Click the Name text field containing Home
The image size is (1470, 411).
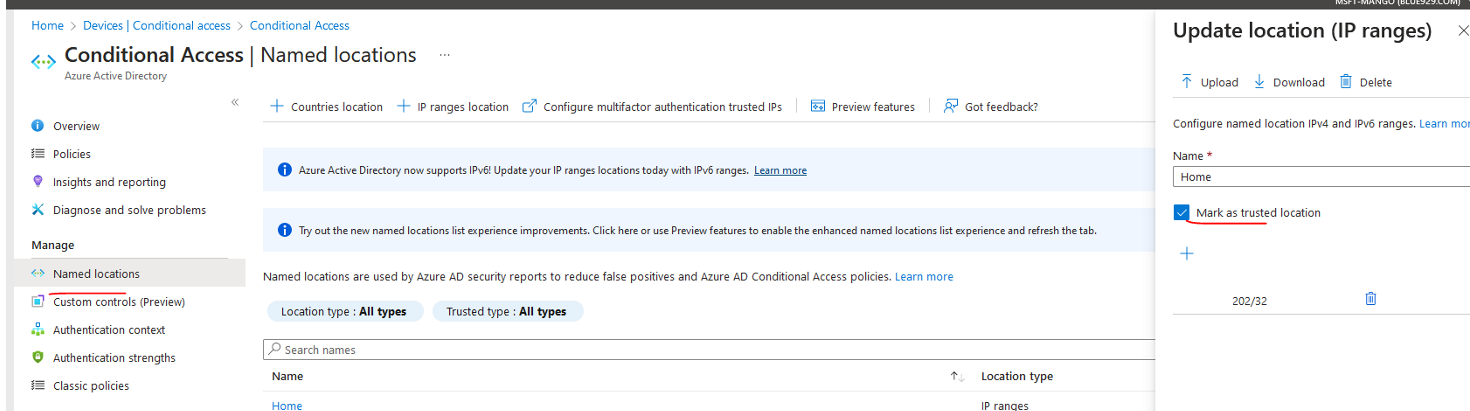1320,177
